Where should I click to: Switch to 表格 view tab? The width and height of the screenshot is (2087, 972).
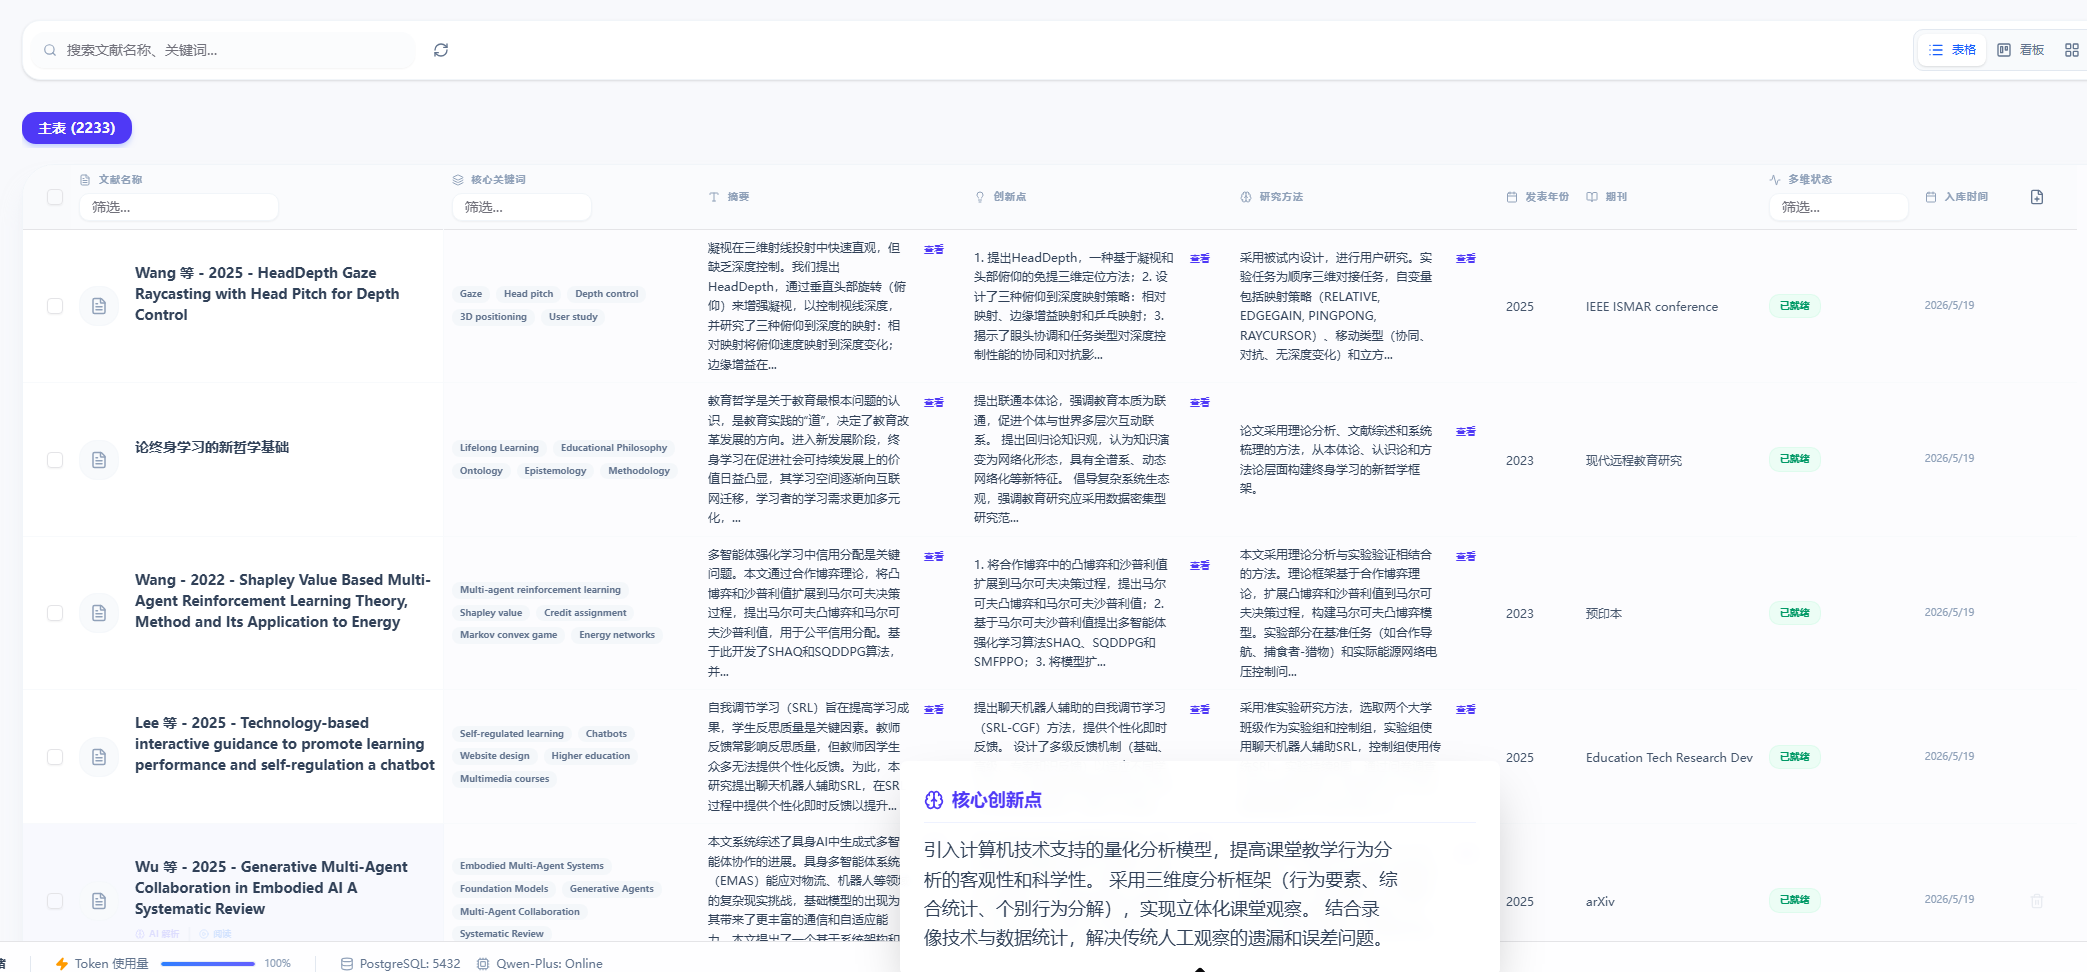coord(1953,50)
